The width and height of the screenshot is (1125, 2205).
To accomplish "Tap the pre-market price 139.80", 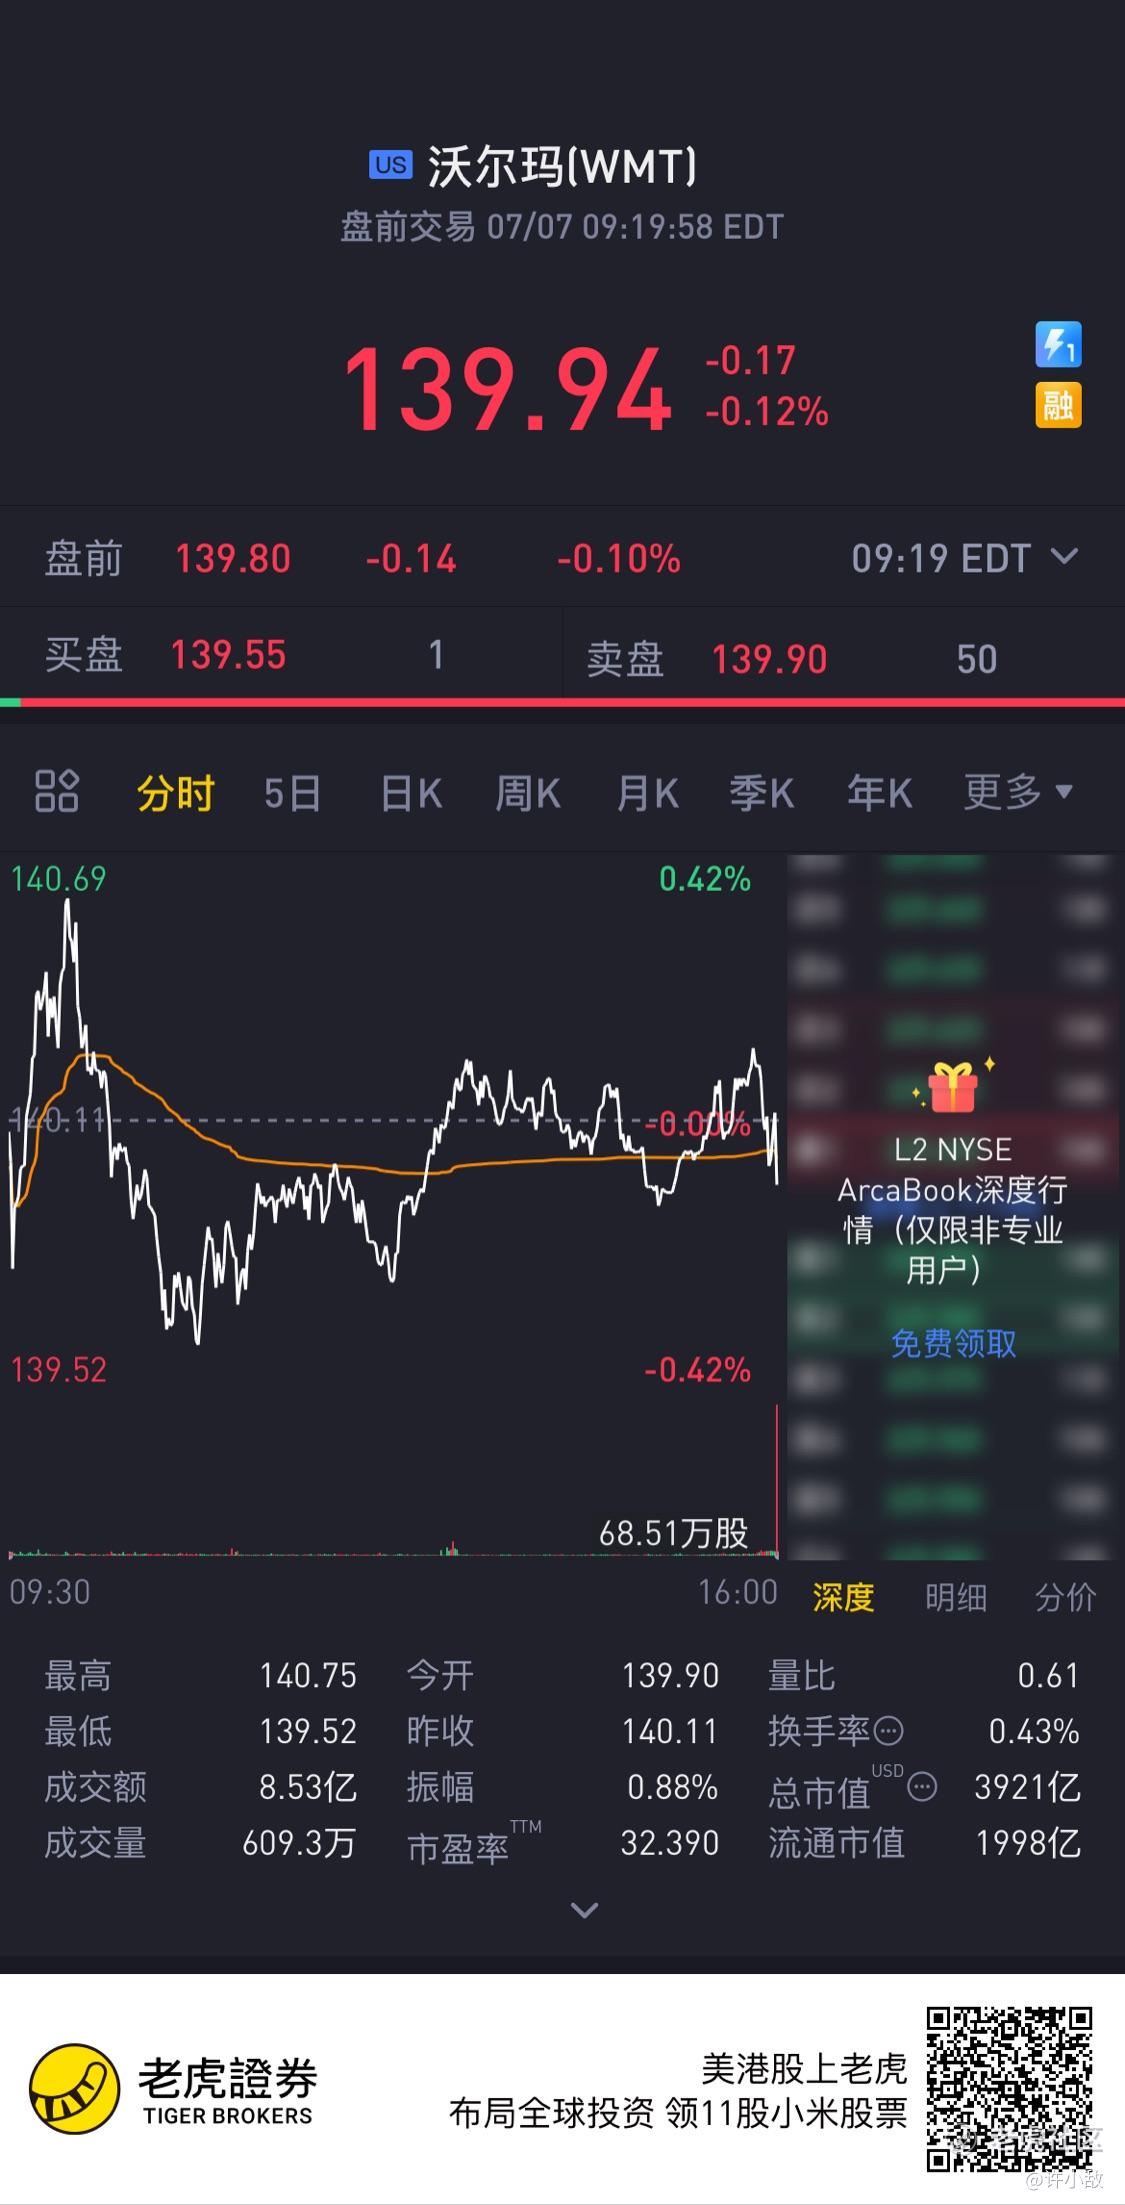I will pos(233,558).
